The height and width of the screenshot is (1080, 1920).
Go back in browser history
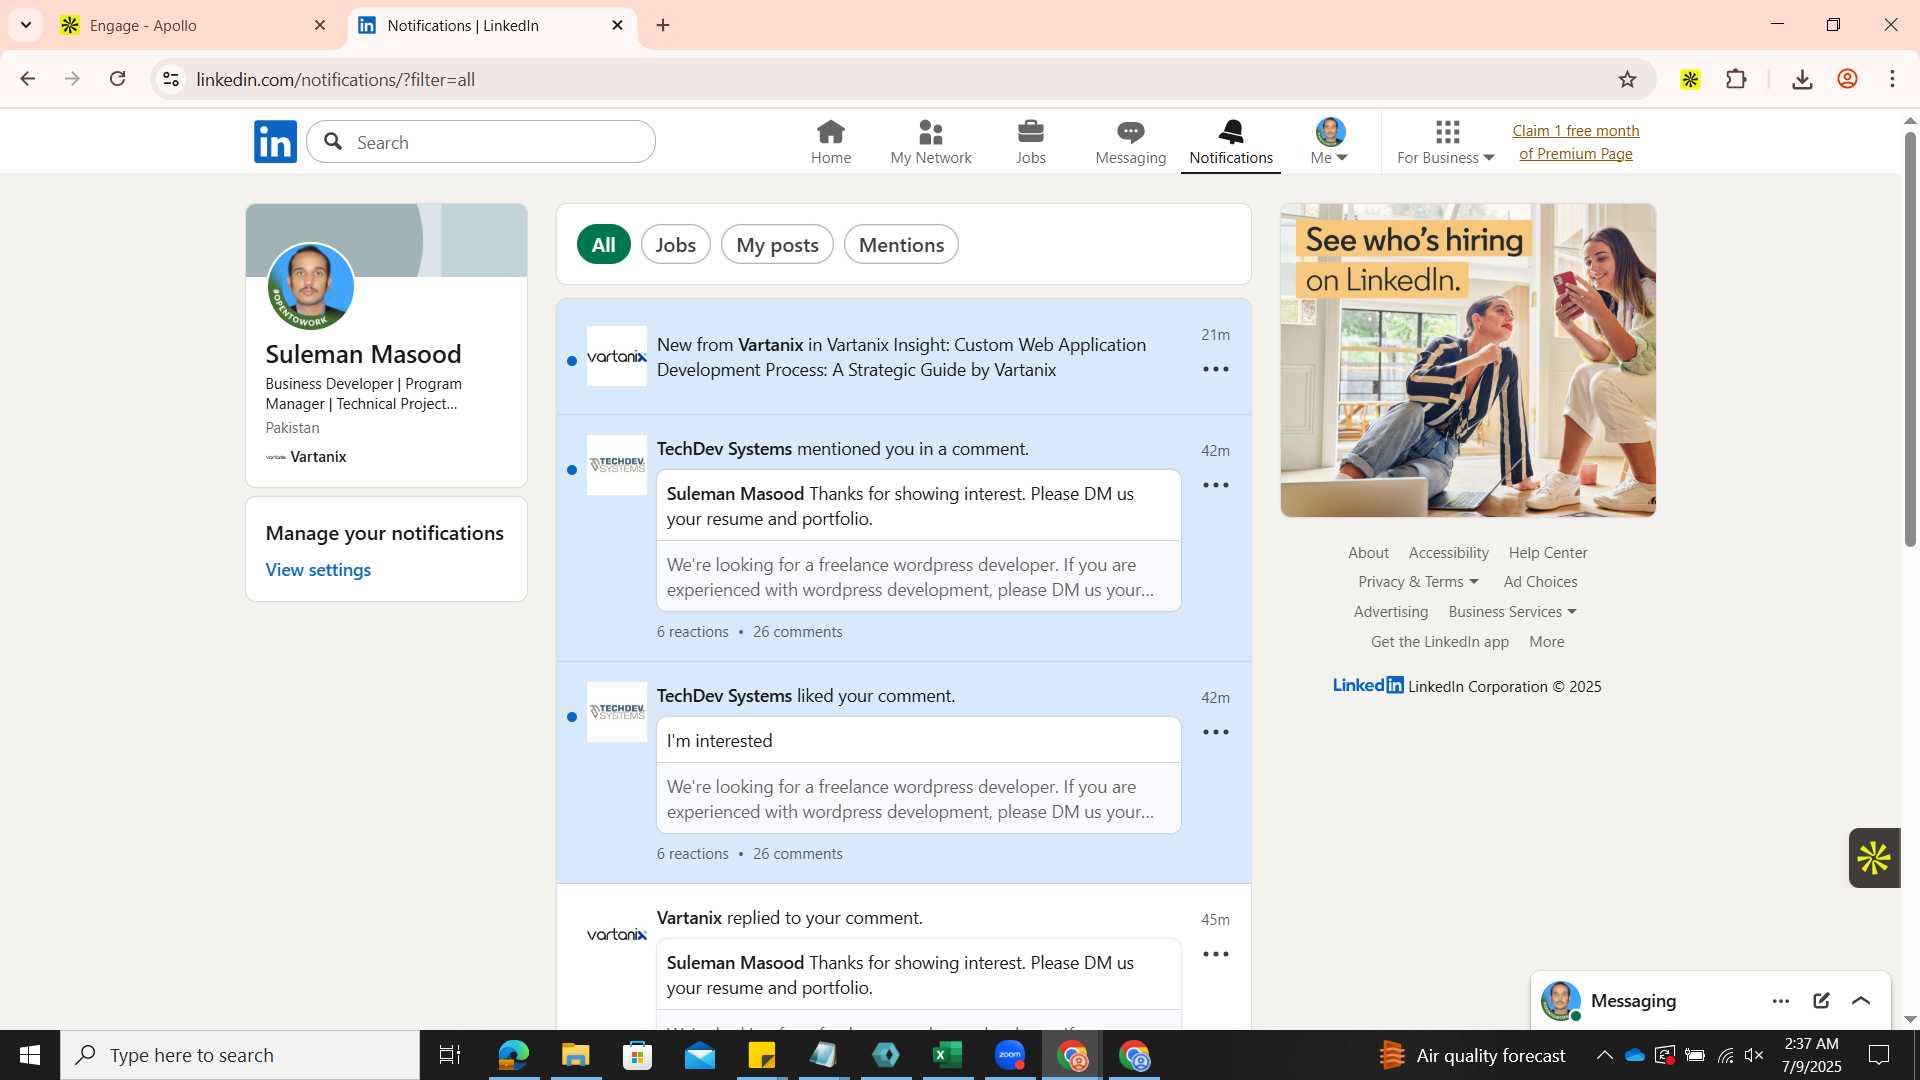28,79
